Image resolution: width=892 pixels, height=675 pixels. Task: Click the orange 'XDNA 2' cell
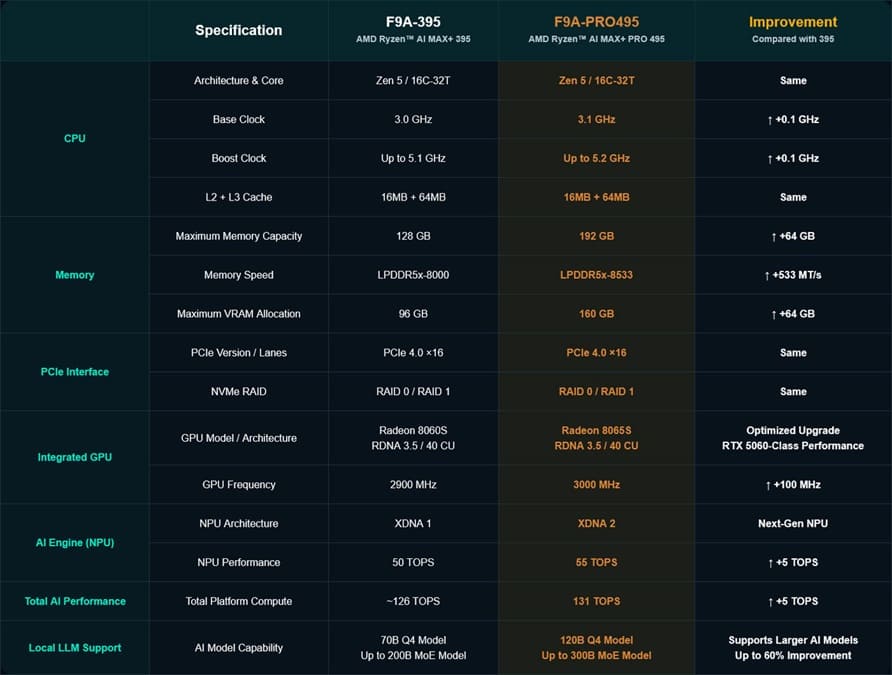click(596, 523)
